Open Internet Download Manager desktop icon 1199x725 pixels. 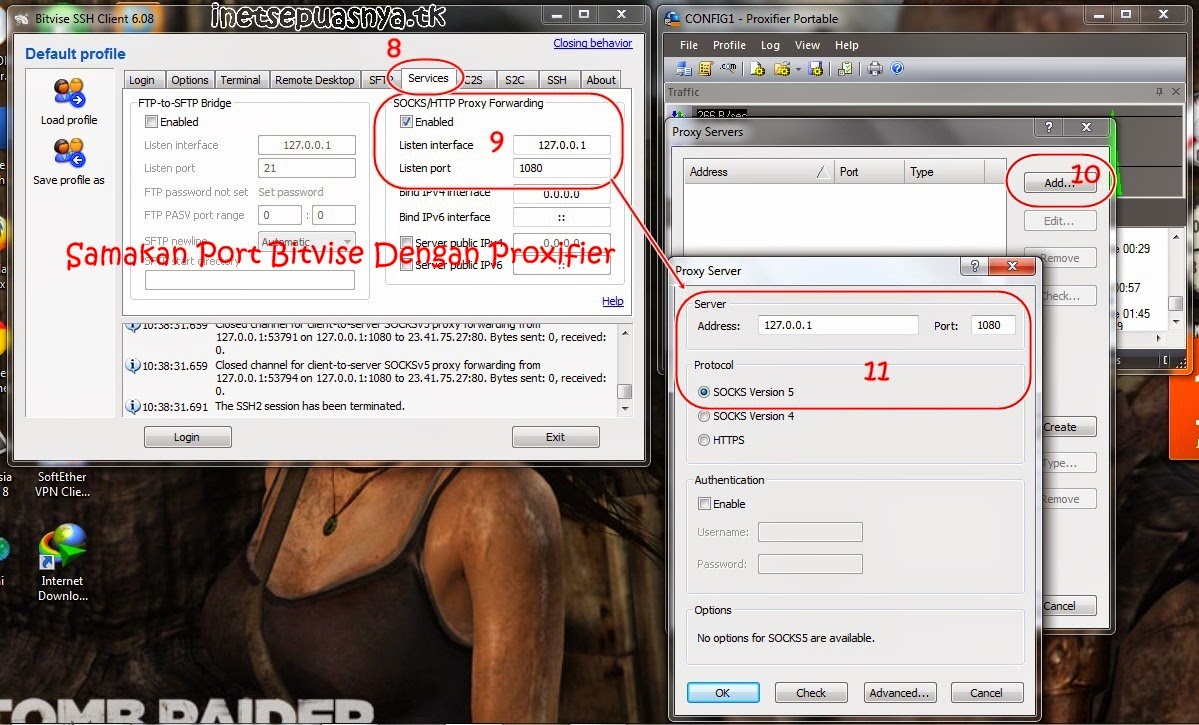coord(63,562)
